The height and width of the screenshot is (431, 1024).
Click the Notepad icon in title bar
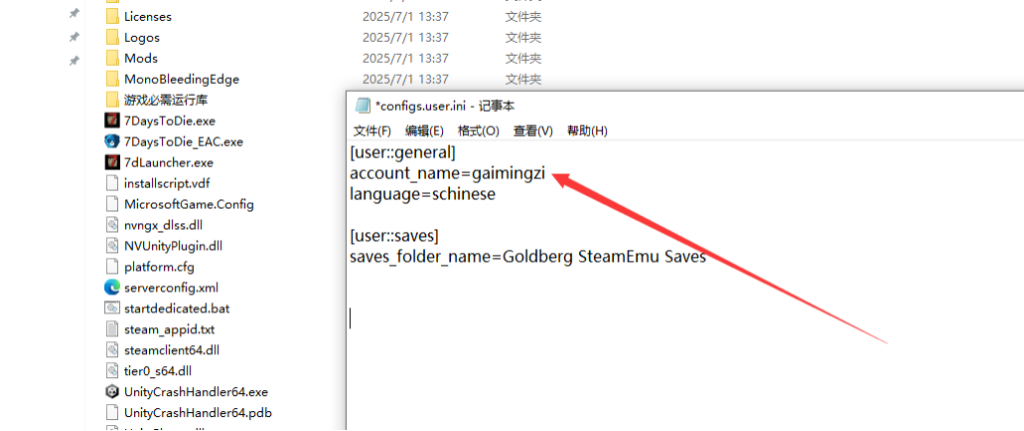[x=362, y=106]
